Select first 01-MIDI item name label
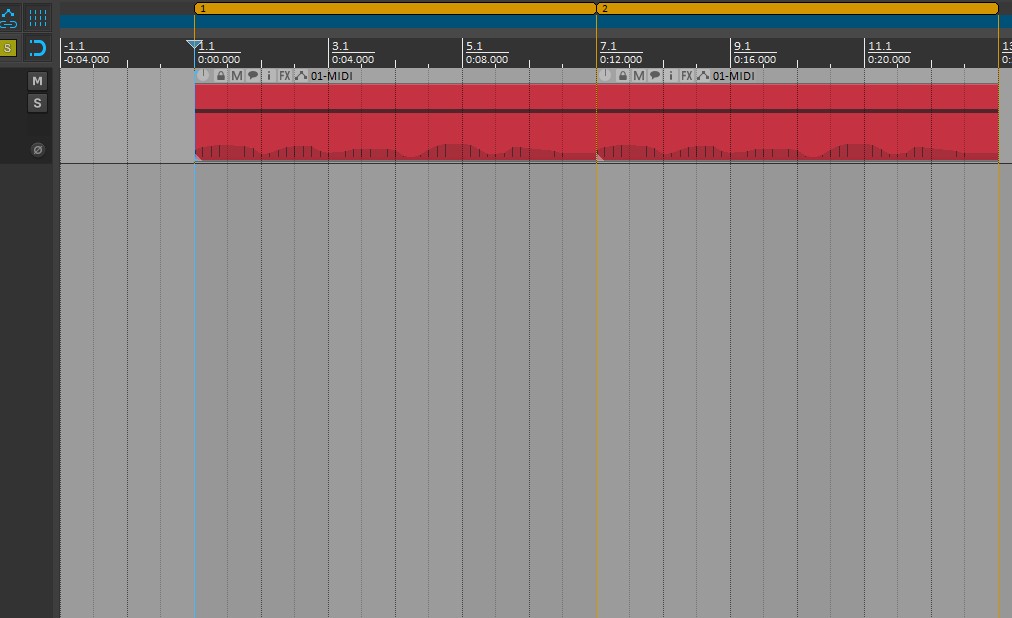This screenshot has height=618, width=1012. coord(331,75)
